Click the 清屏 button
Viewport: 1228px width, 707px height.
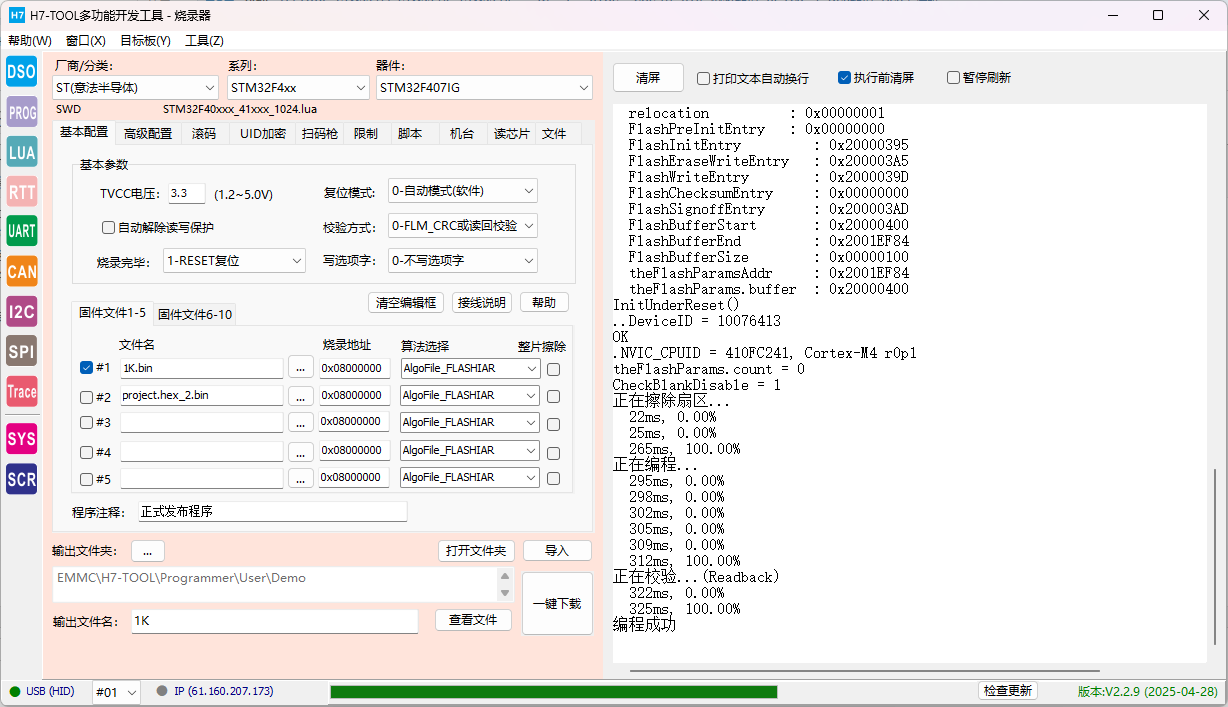648,78
